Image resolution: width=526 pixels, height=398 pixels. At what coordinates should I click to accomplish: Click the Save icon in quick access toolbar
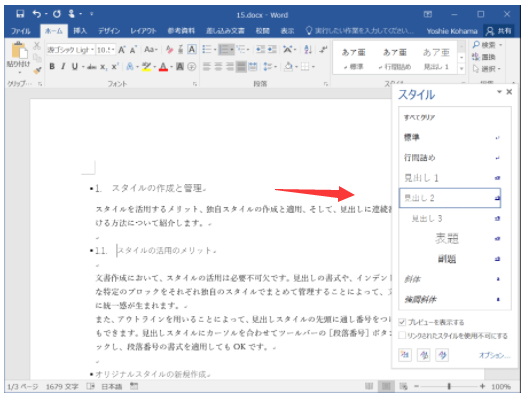(x=20, y=14)
